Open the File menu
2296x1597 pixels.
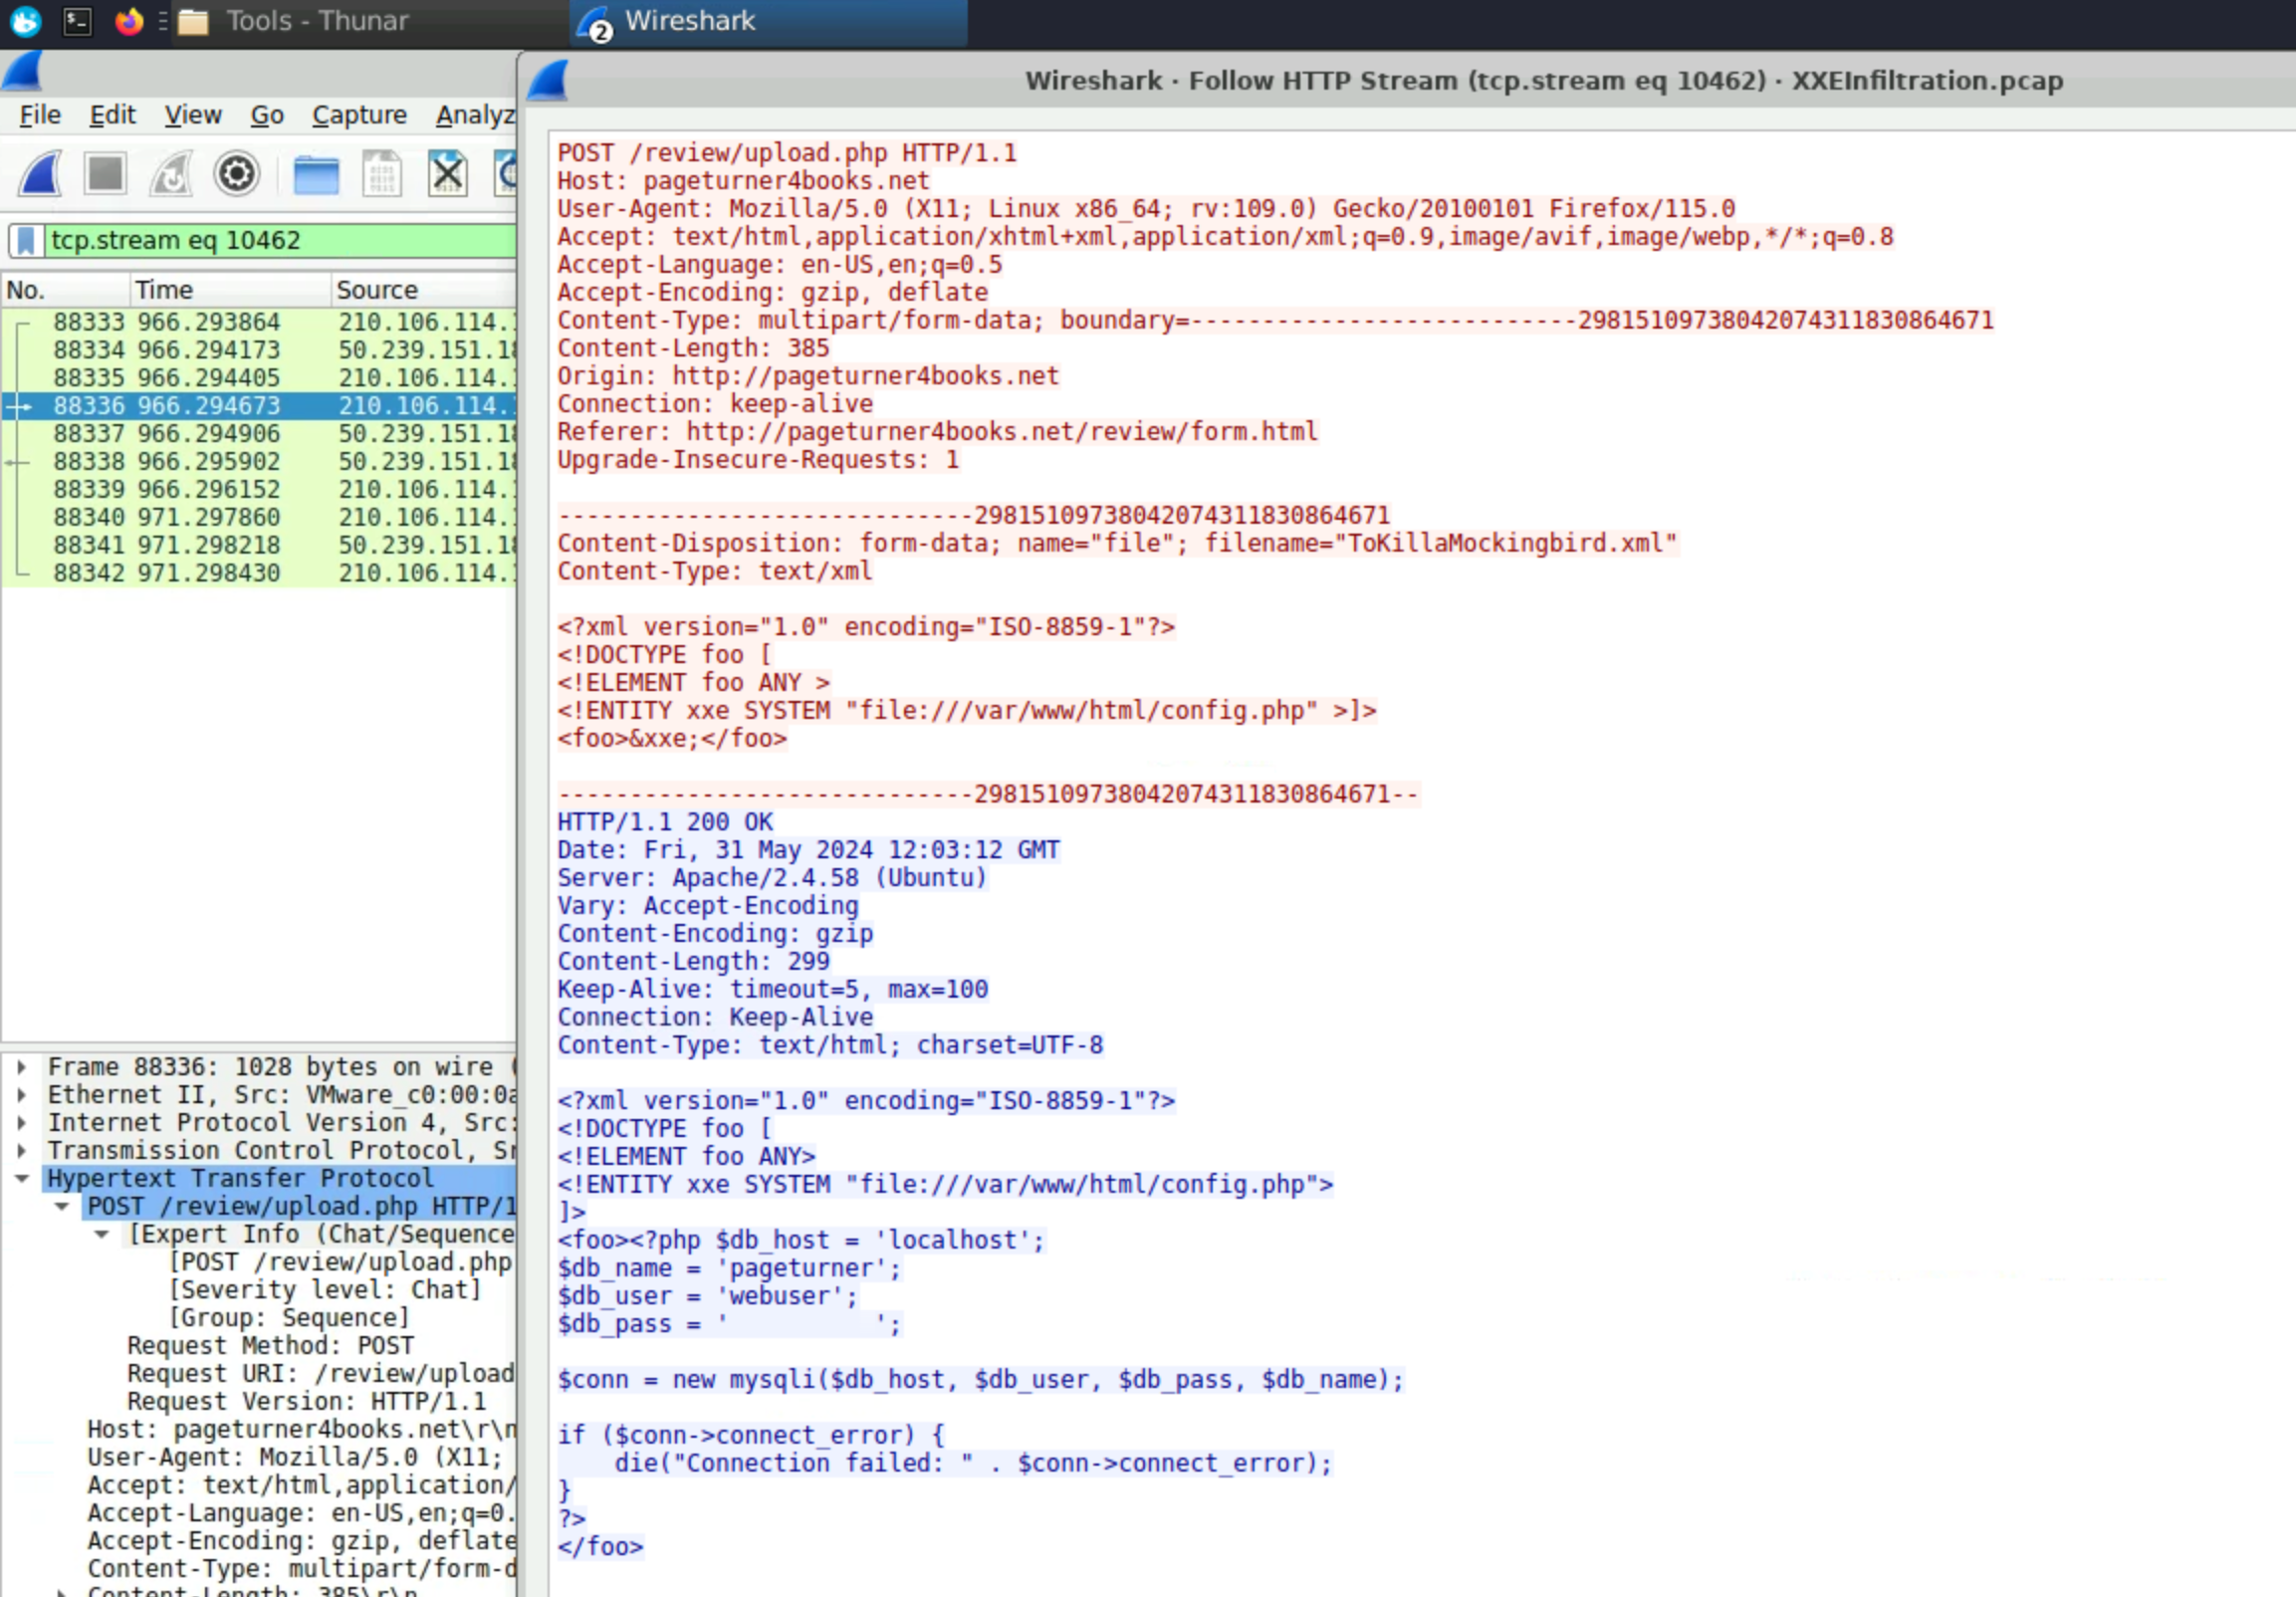[x=40, y=115]
